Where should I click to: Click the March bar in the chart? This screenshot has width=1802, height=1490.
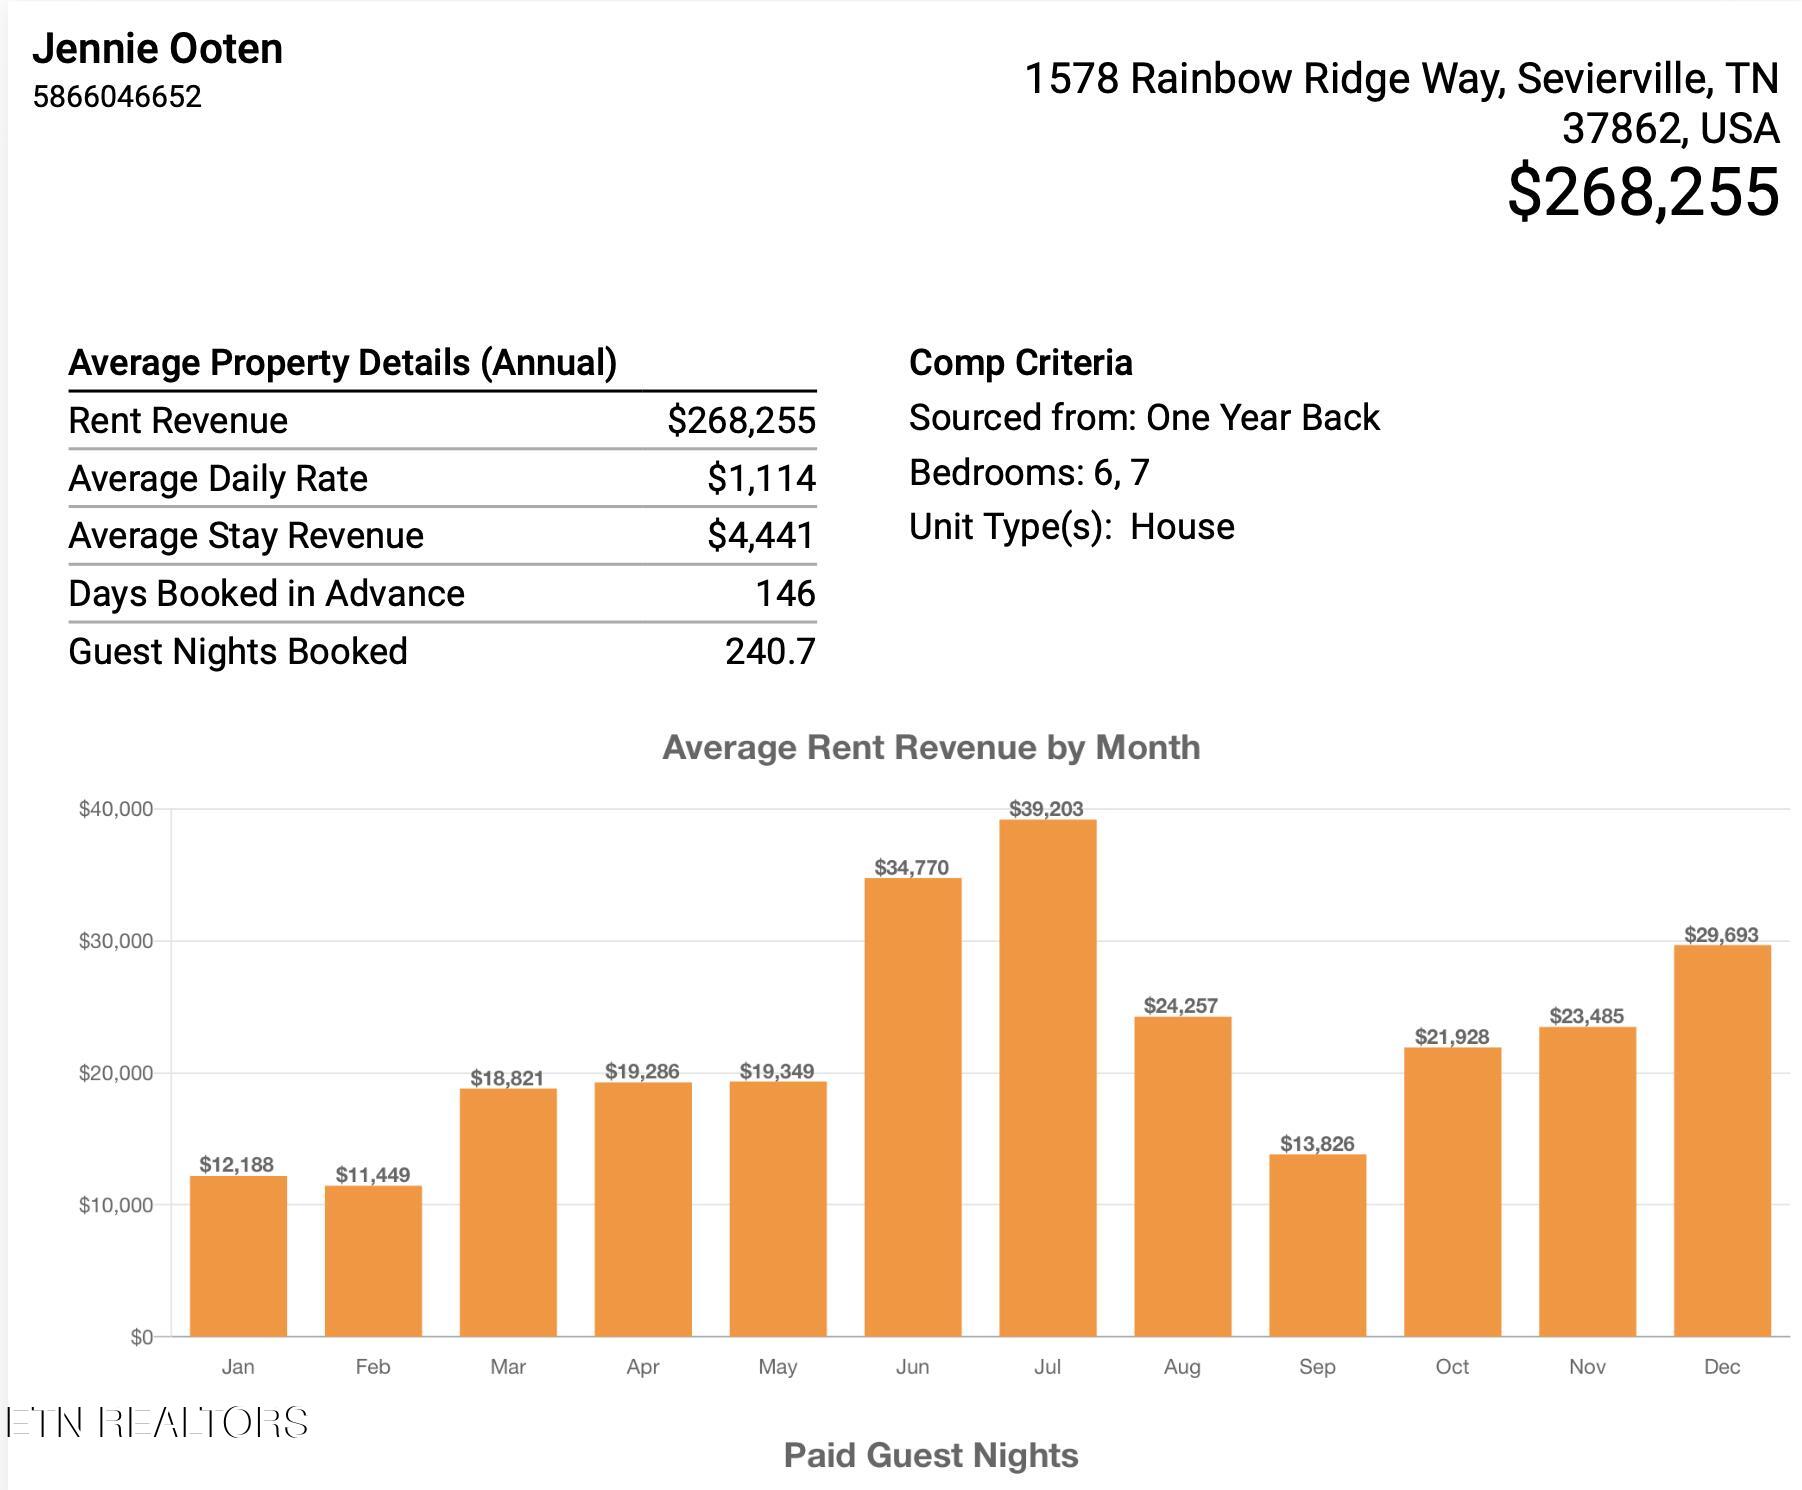508,1212
